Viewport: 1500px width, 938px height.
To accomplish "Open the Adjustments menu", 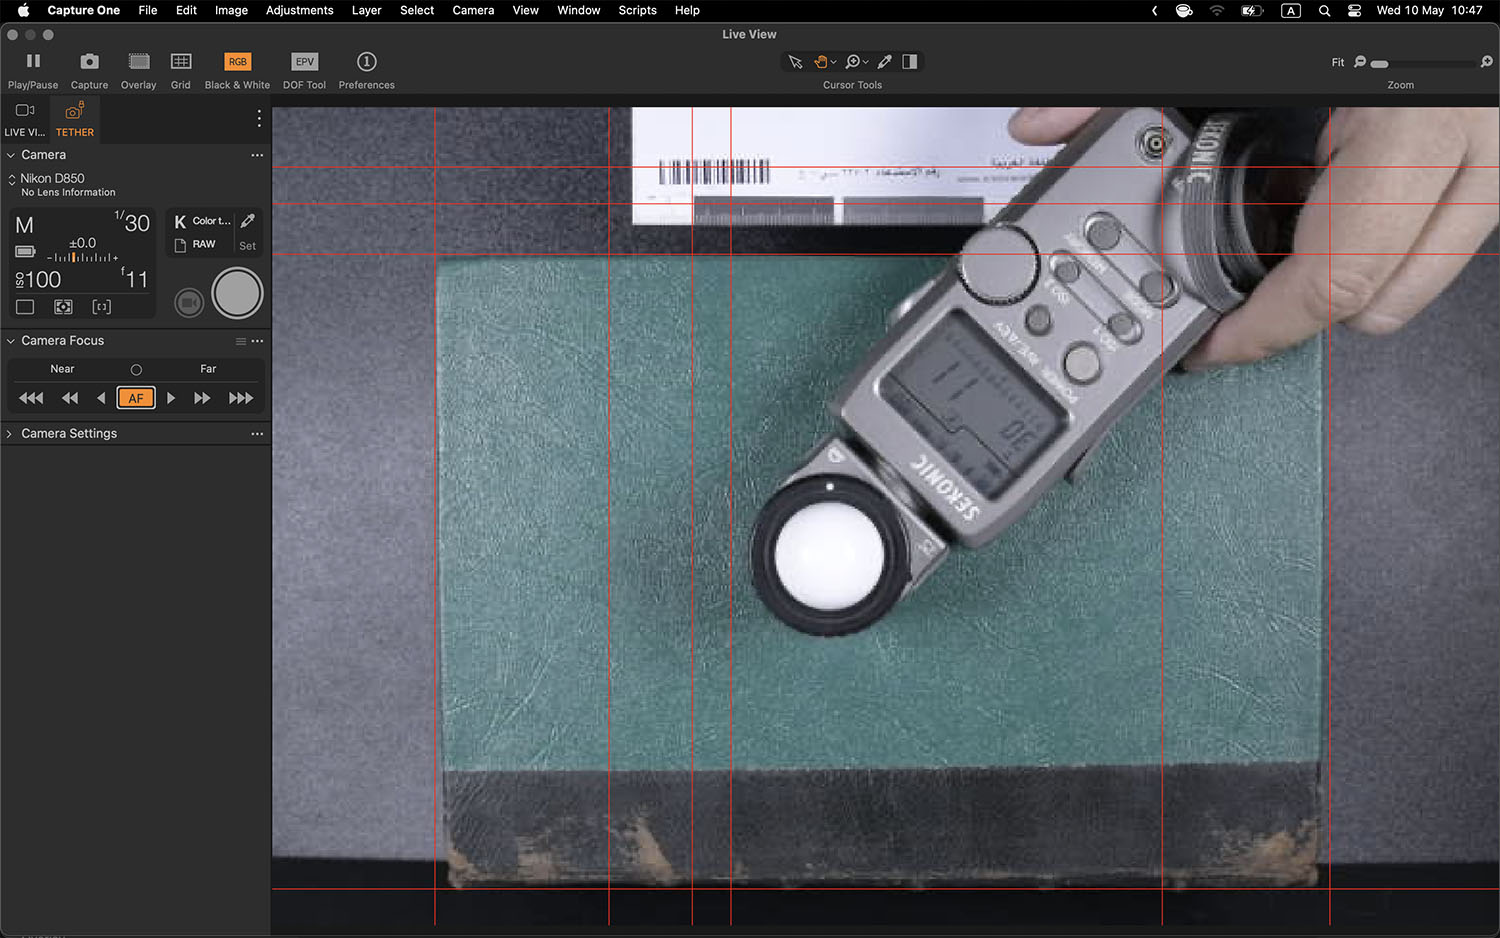I will click(x=299, y=10).
